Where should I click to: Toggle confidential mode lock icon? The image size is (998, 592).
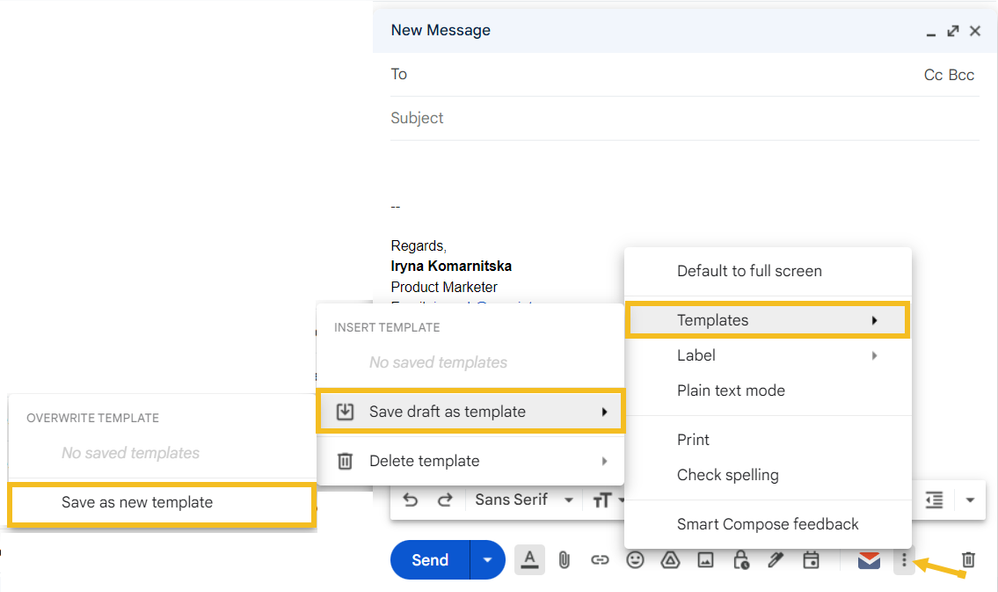pyautogui.click(x=741, y=560)
